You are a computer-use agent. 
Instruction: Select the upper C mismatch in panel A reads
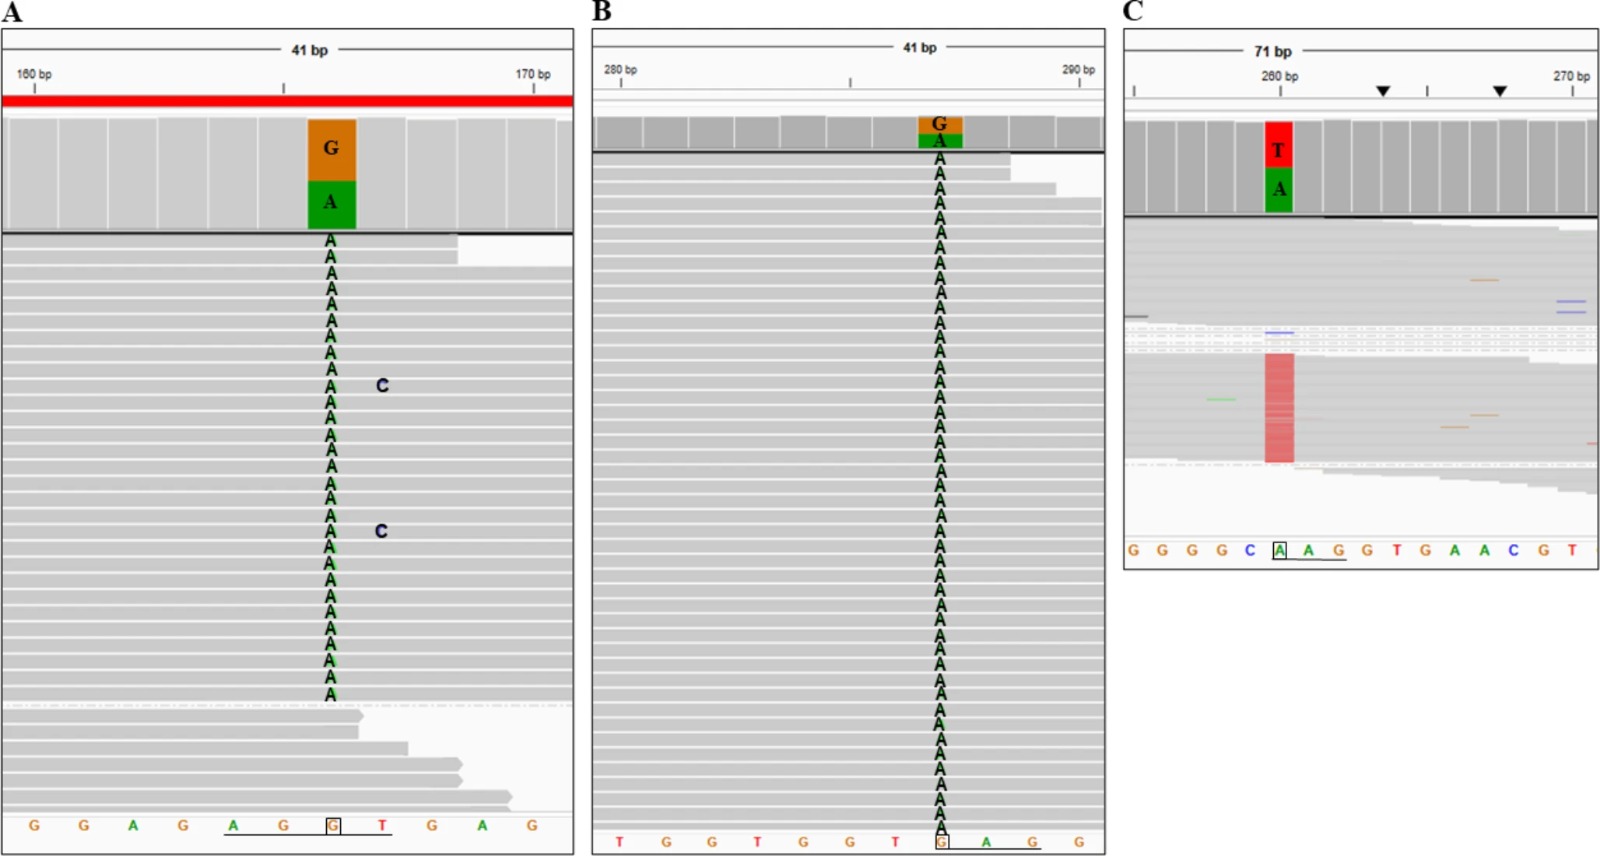click(382, 385)
